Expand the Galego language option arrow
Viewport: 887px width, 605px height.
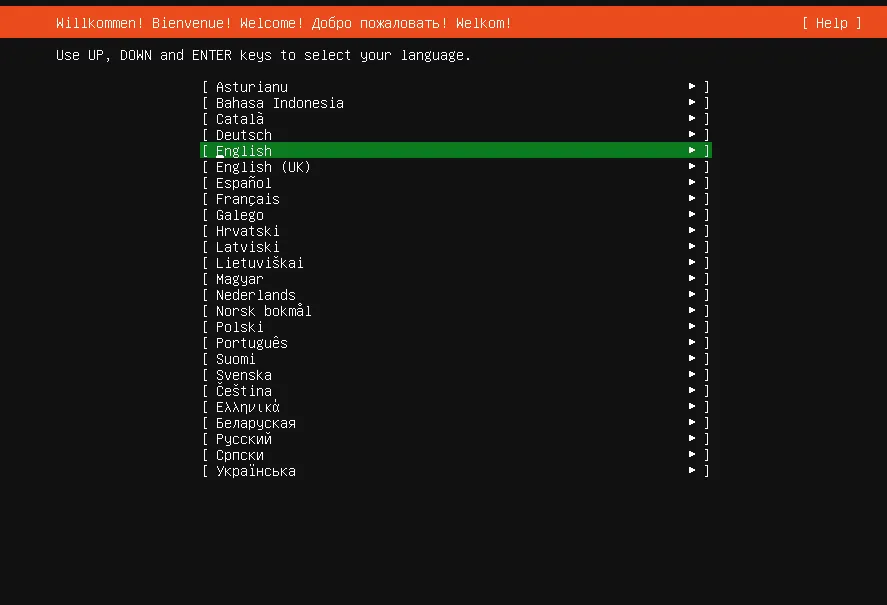(692, 215)
